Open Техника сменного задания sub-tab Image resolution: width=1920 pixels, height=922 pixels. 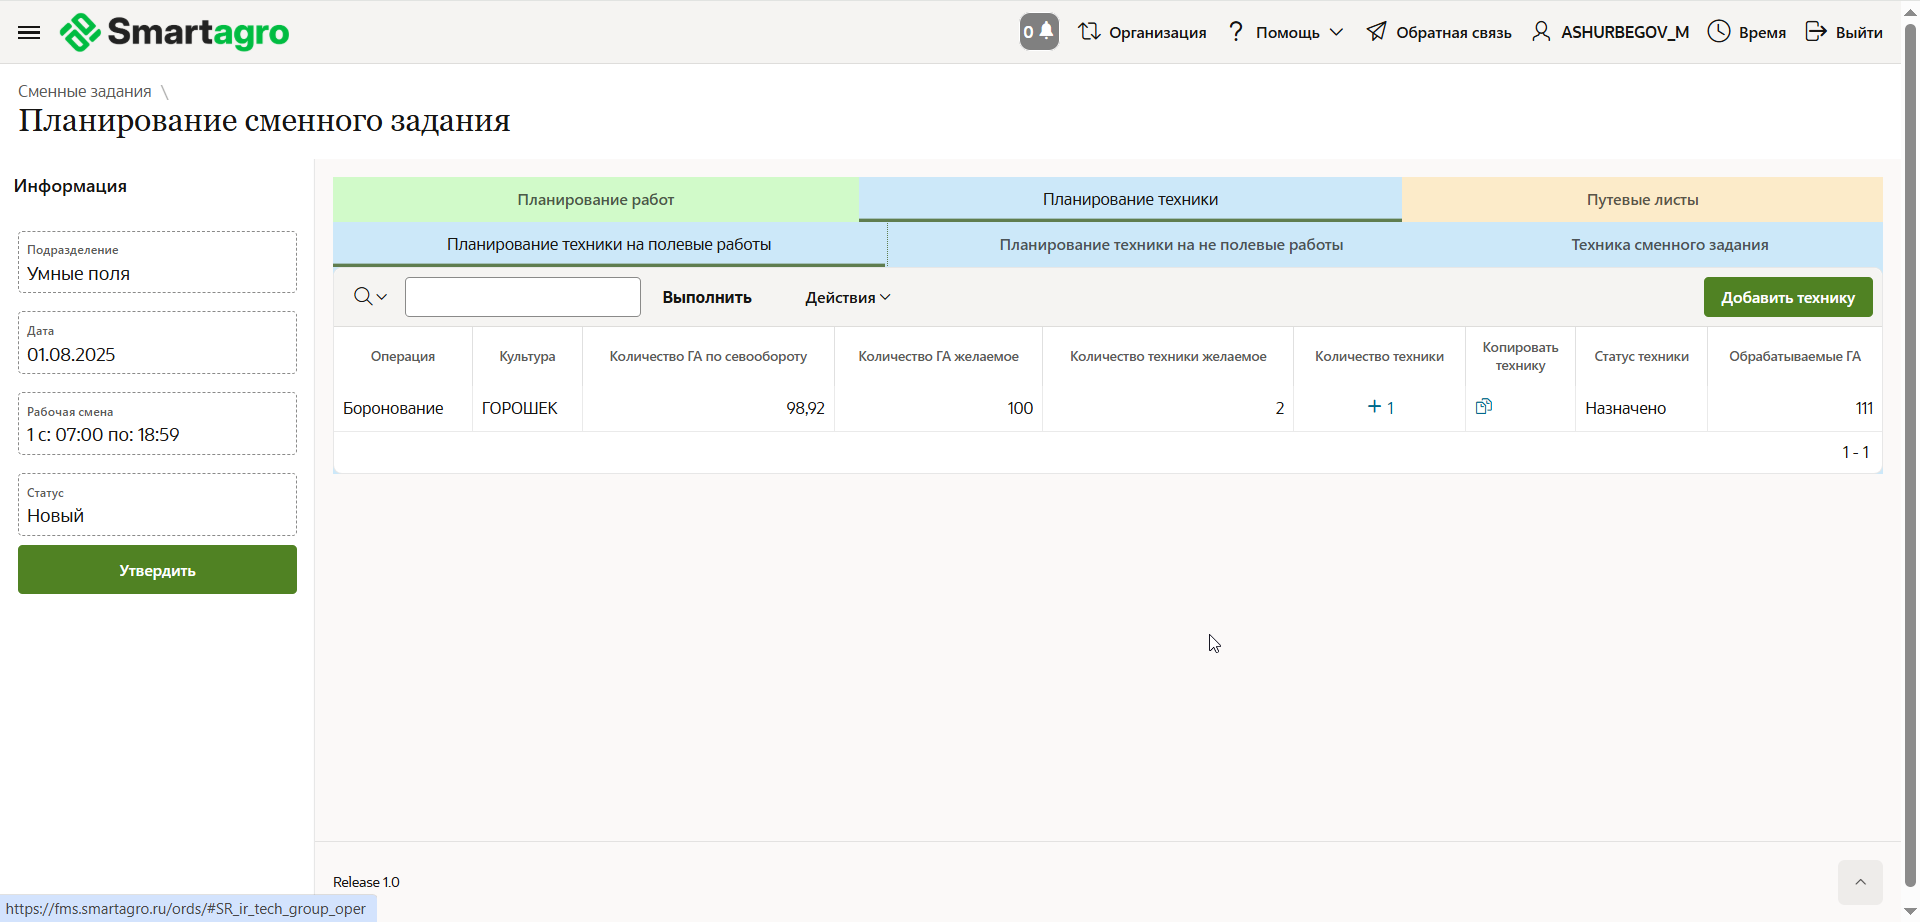[1669, 245]
